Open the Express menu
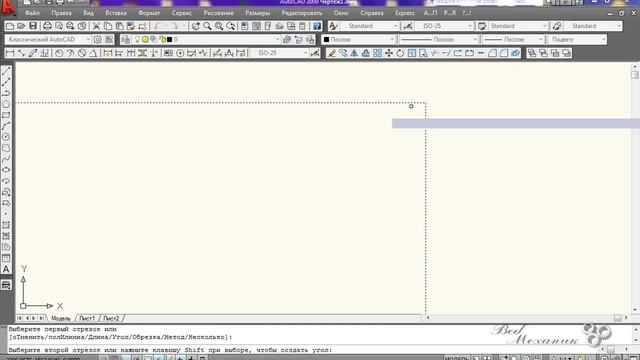The width and height of the screenshot is (640, 360). (405, 13)
